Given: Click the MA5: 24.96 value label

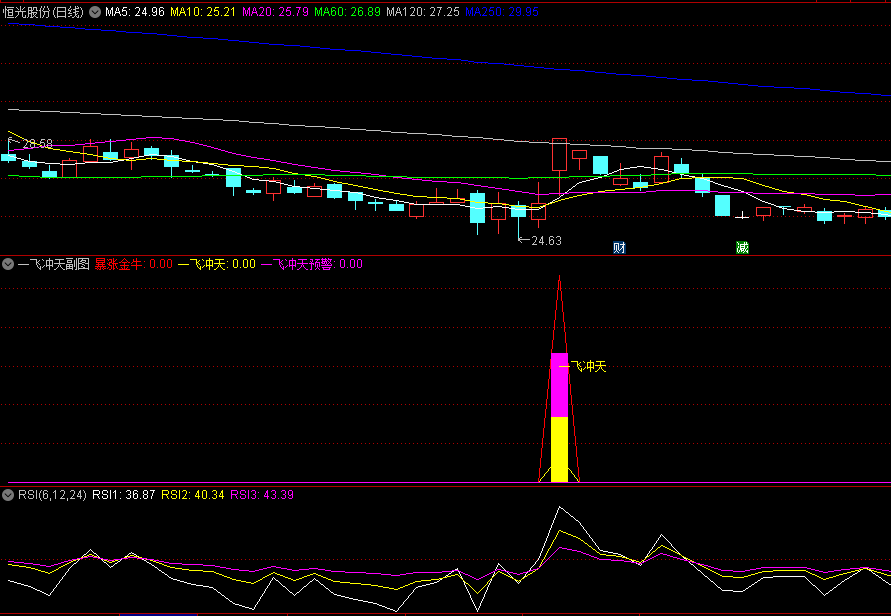Looking at the screenshot, I should point(135,12).
